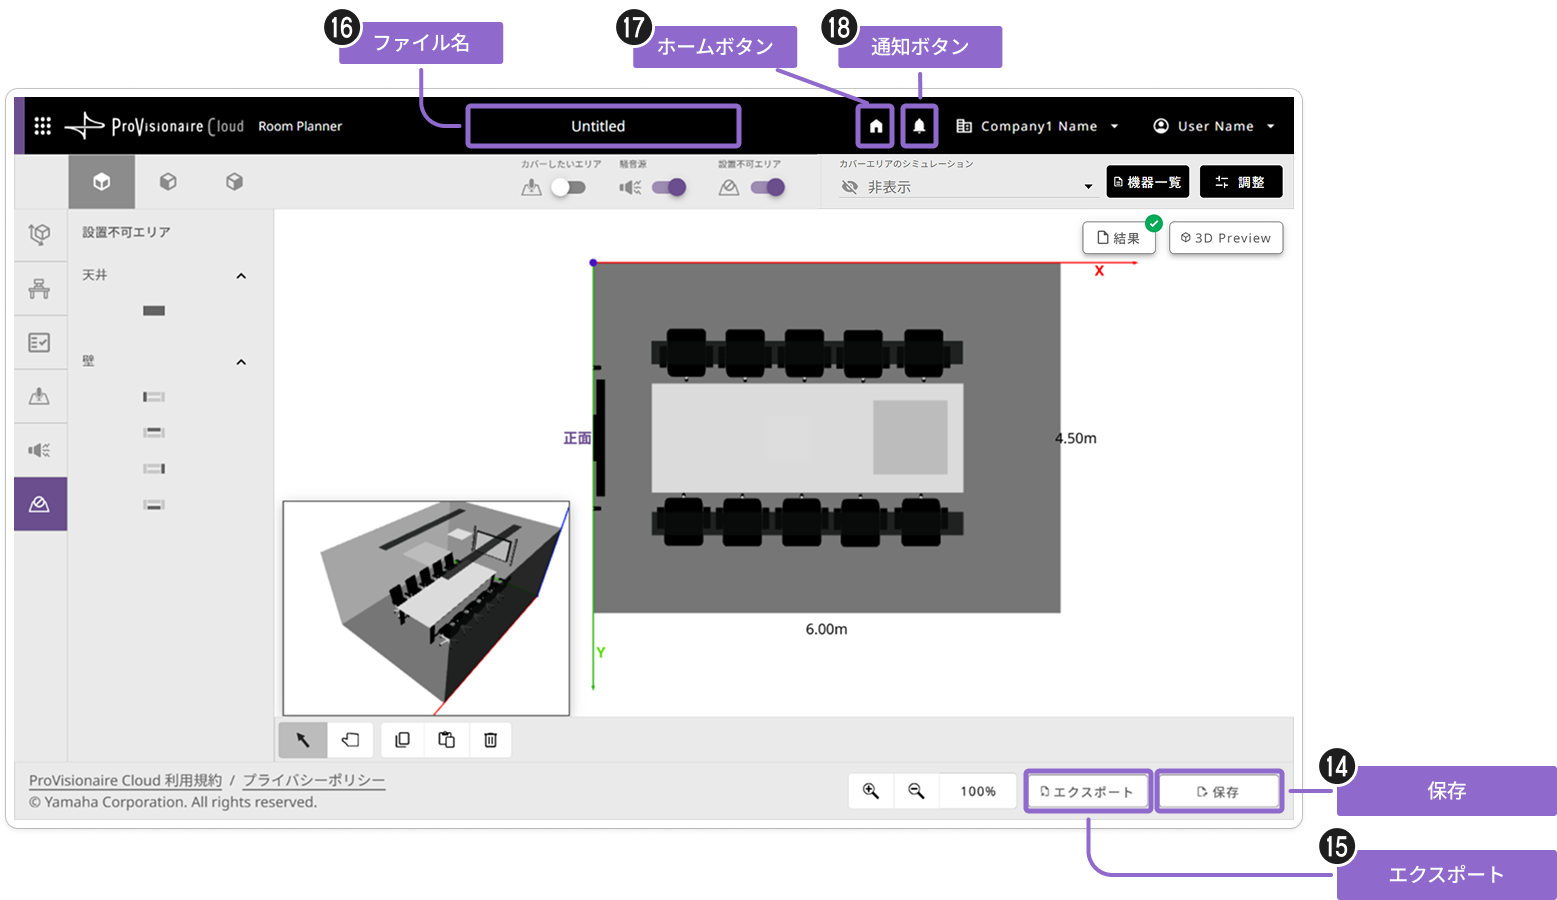Image resolution: width=1557 pixels, height=900 pixels.
Task: Open the プライバシーポリシー link
Action: pos(314,780)
